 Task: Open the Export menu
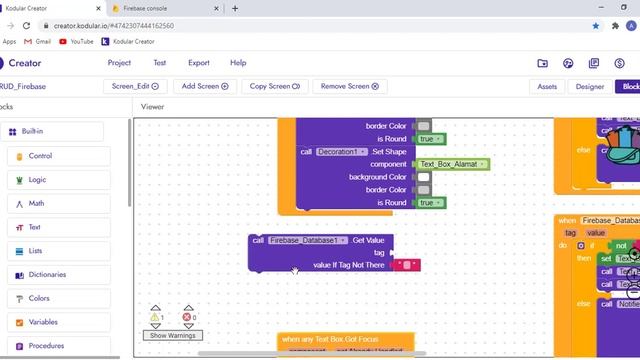point(199,63)
